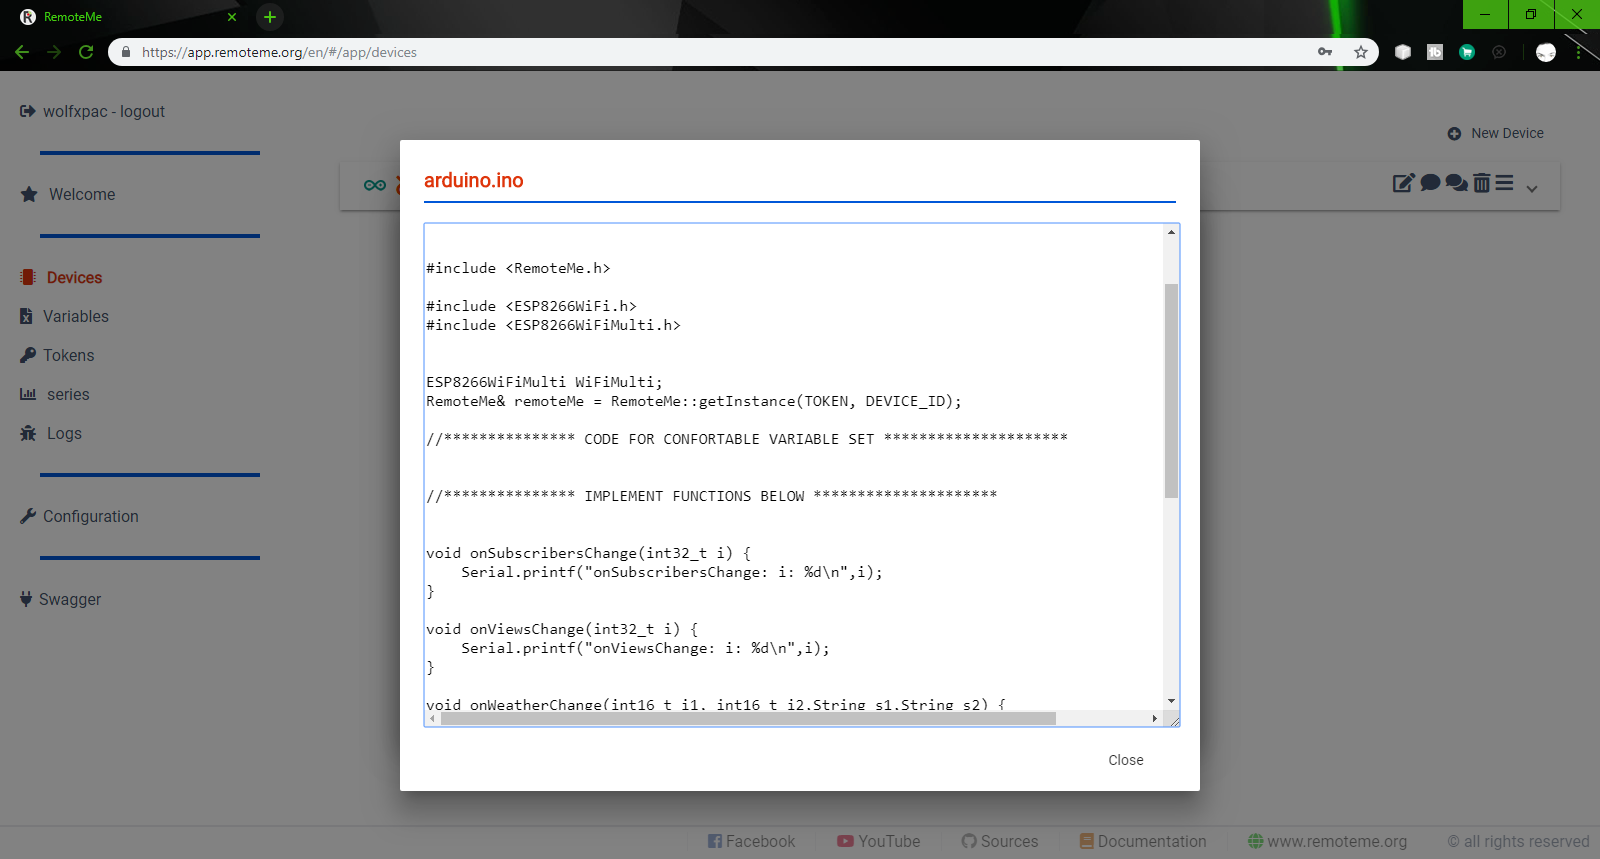This screenshot has width=1600, height=859.
Task: Click the double speech bubbles icon
Action: click(x=1457, y=183)
